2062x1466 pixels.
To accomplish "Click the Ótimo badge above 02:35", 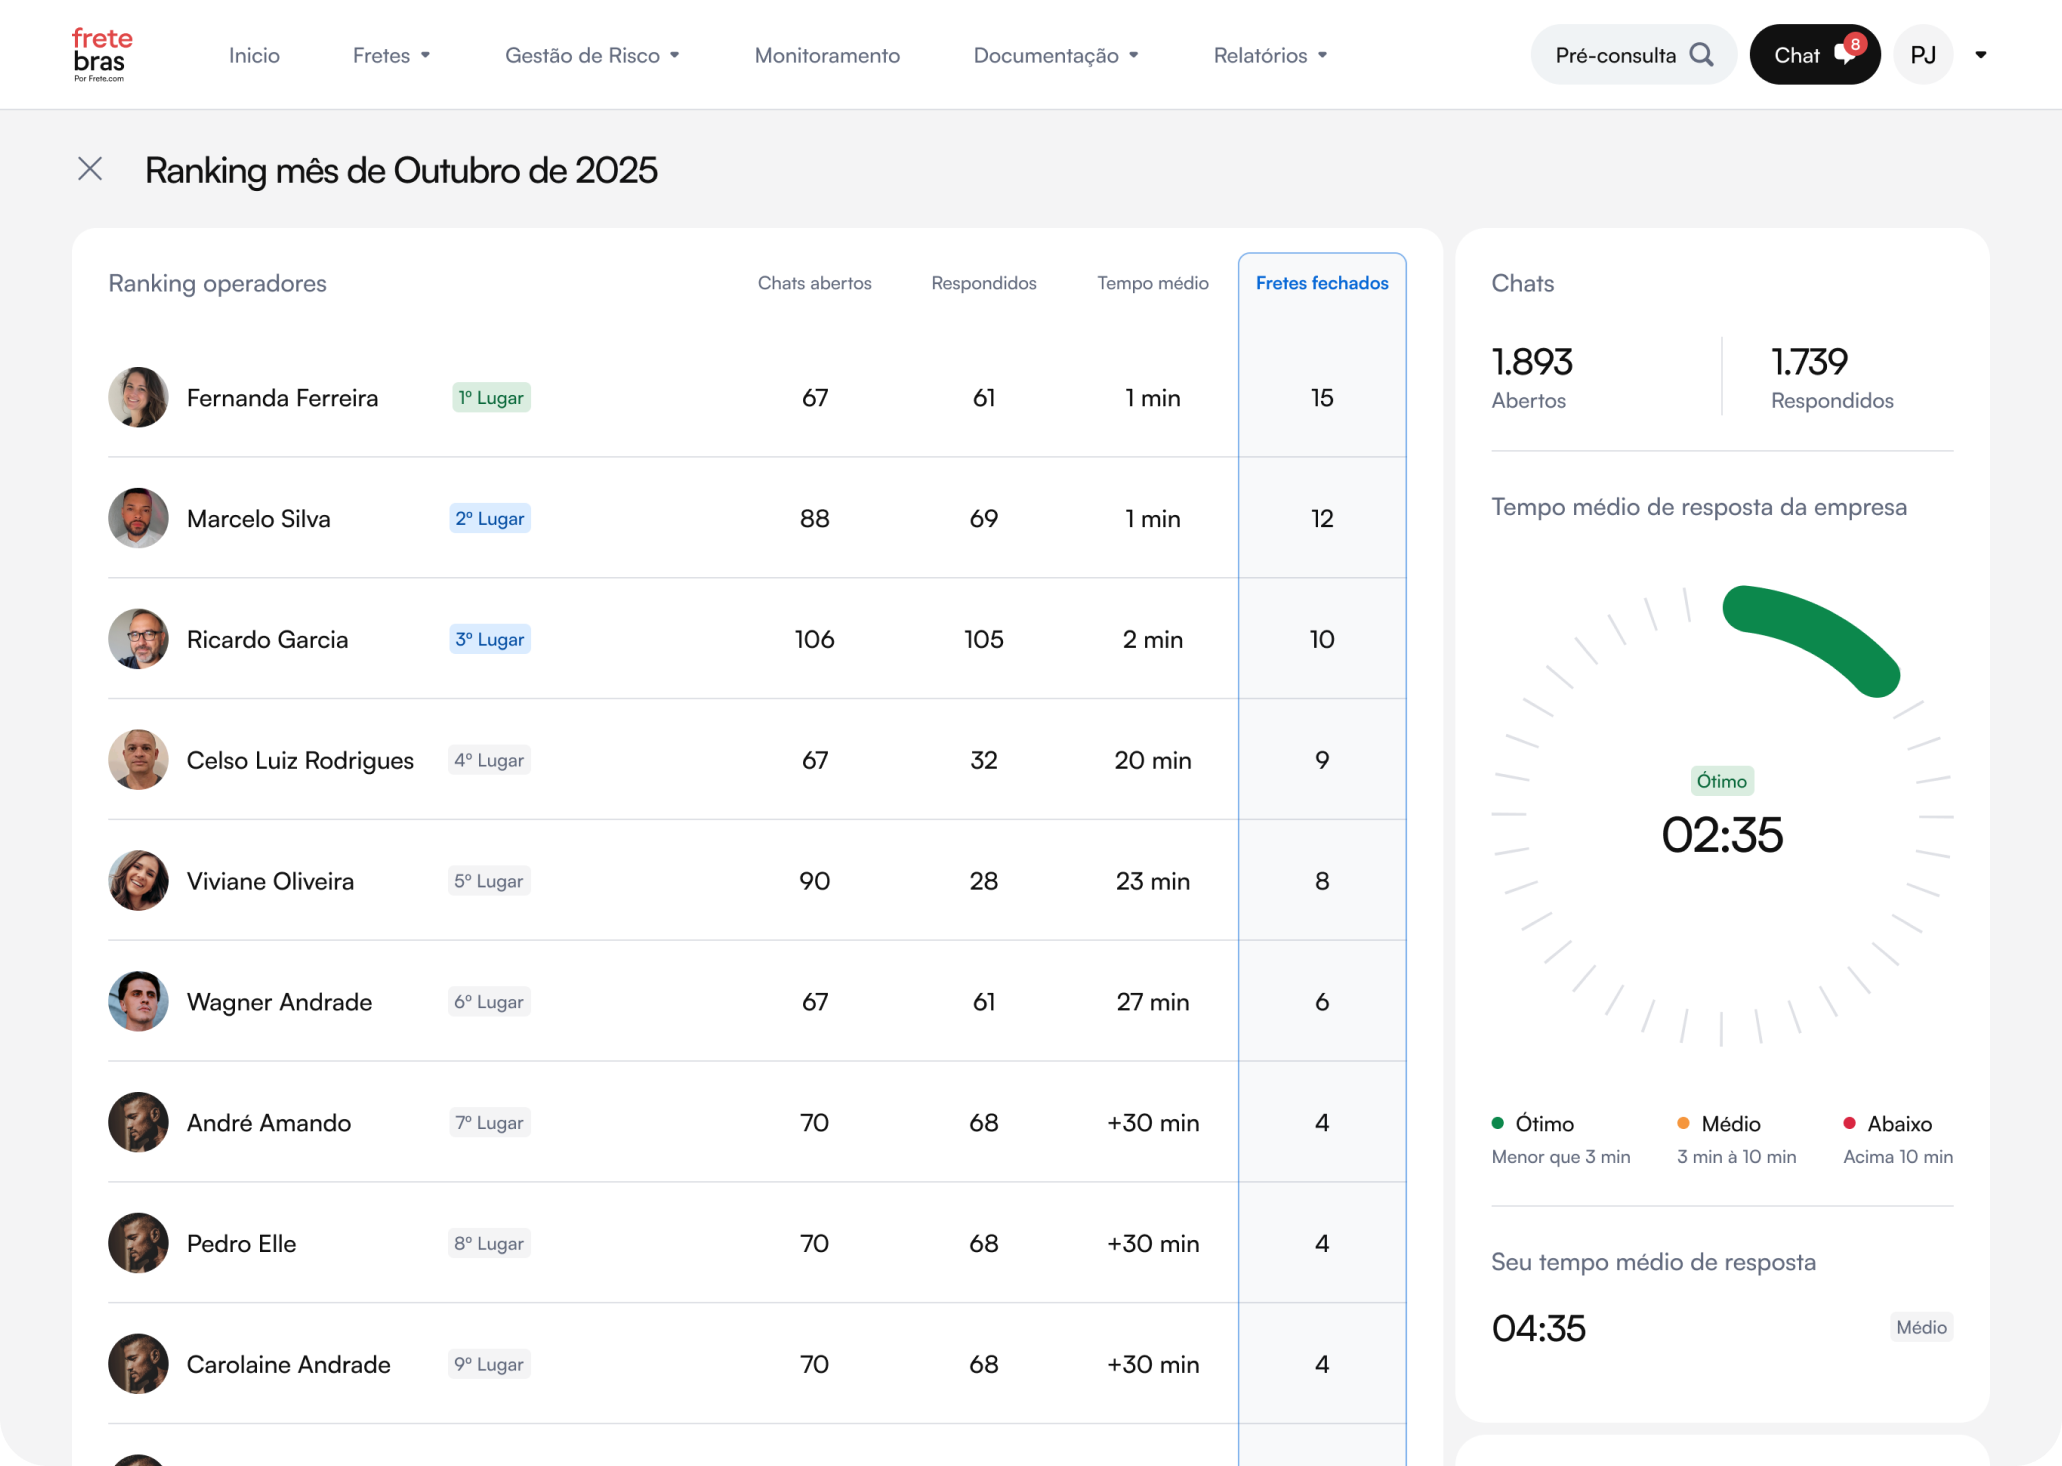I will click(x=1722, y=781).
